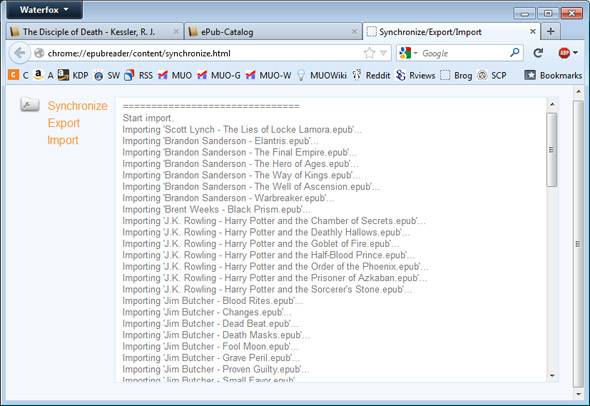Click the Dead Beat.epub log line
The width and height of the screenshot is (590, 406).
(211, 324)
